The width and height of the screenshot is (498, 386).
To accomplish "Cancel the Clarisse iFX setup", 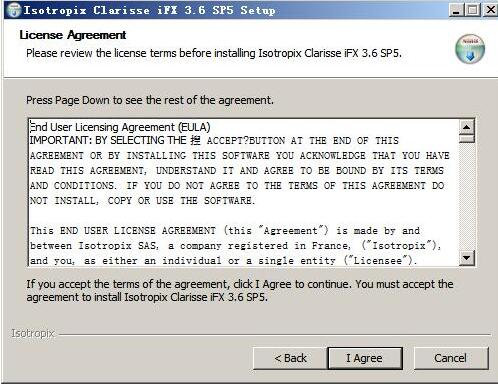I will [451, 358].
